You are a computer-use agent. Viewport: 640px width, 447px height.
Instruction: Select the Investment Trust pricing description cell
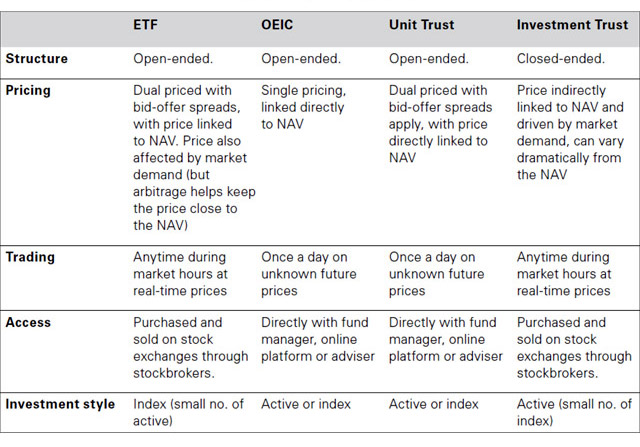(x=571, y=132)
